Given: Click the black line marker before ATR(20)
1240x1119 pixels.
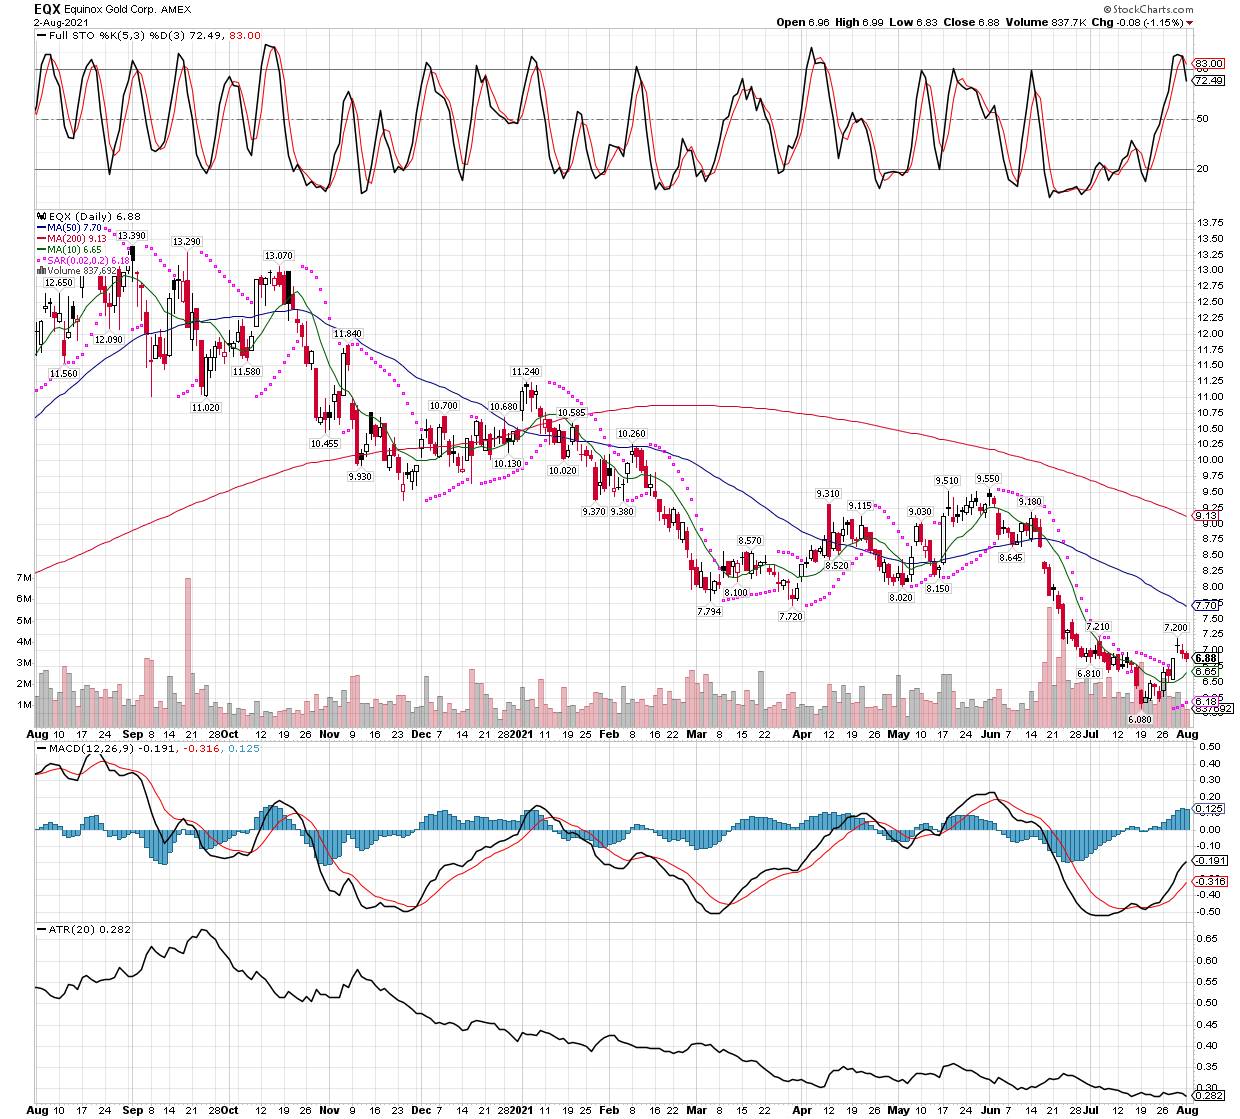Looking at the screenshot, I should 41,929.
